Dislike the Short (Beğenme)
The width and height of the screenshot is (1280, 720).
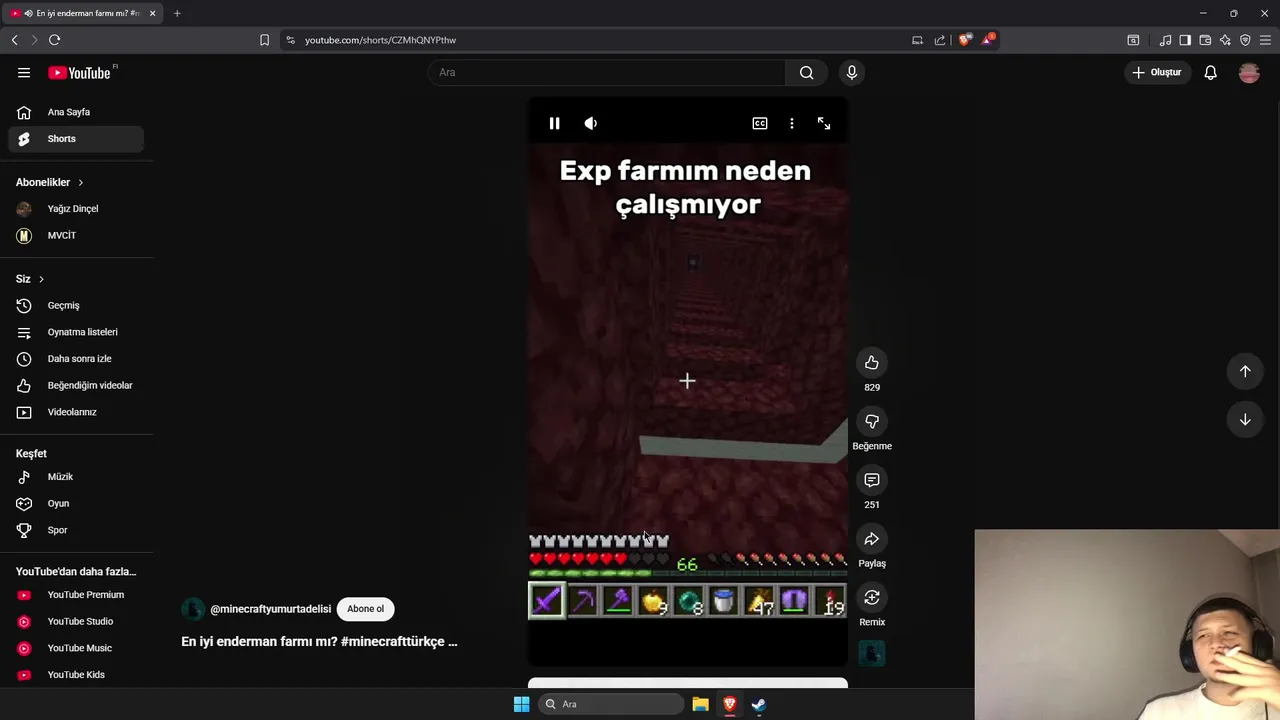(x=872, y=422)
